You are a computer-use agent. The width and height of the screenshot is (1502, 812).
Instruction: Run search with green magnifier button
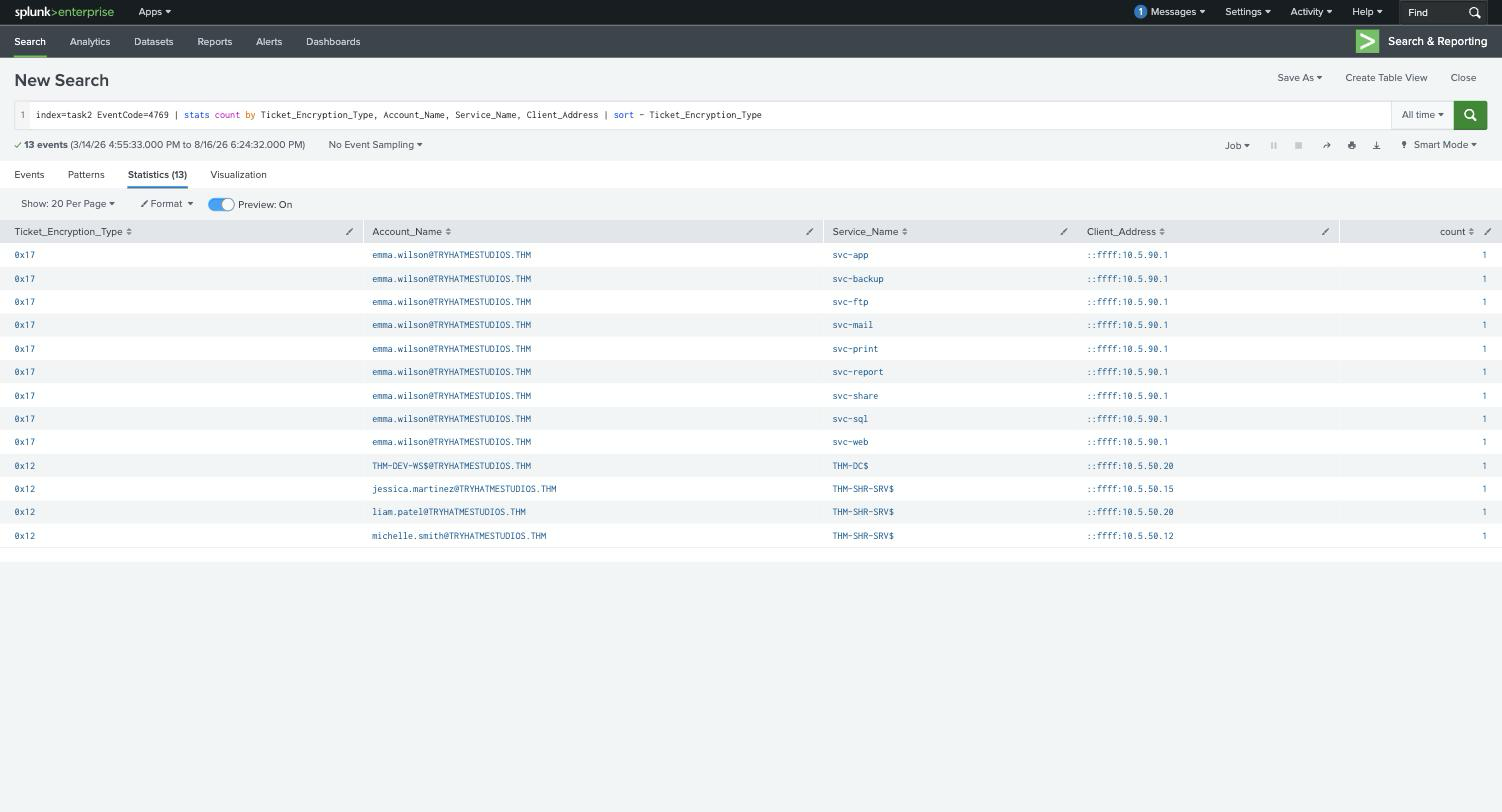[x=1470, y=115]
